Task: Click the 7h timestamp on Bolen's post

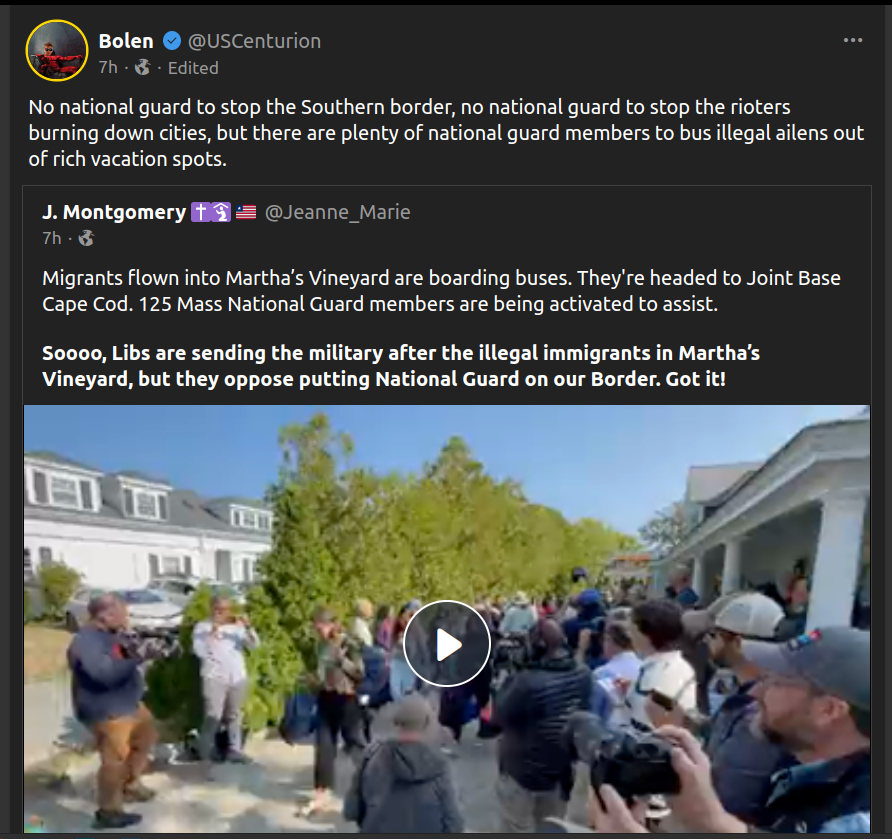Action: point(108,68)
